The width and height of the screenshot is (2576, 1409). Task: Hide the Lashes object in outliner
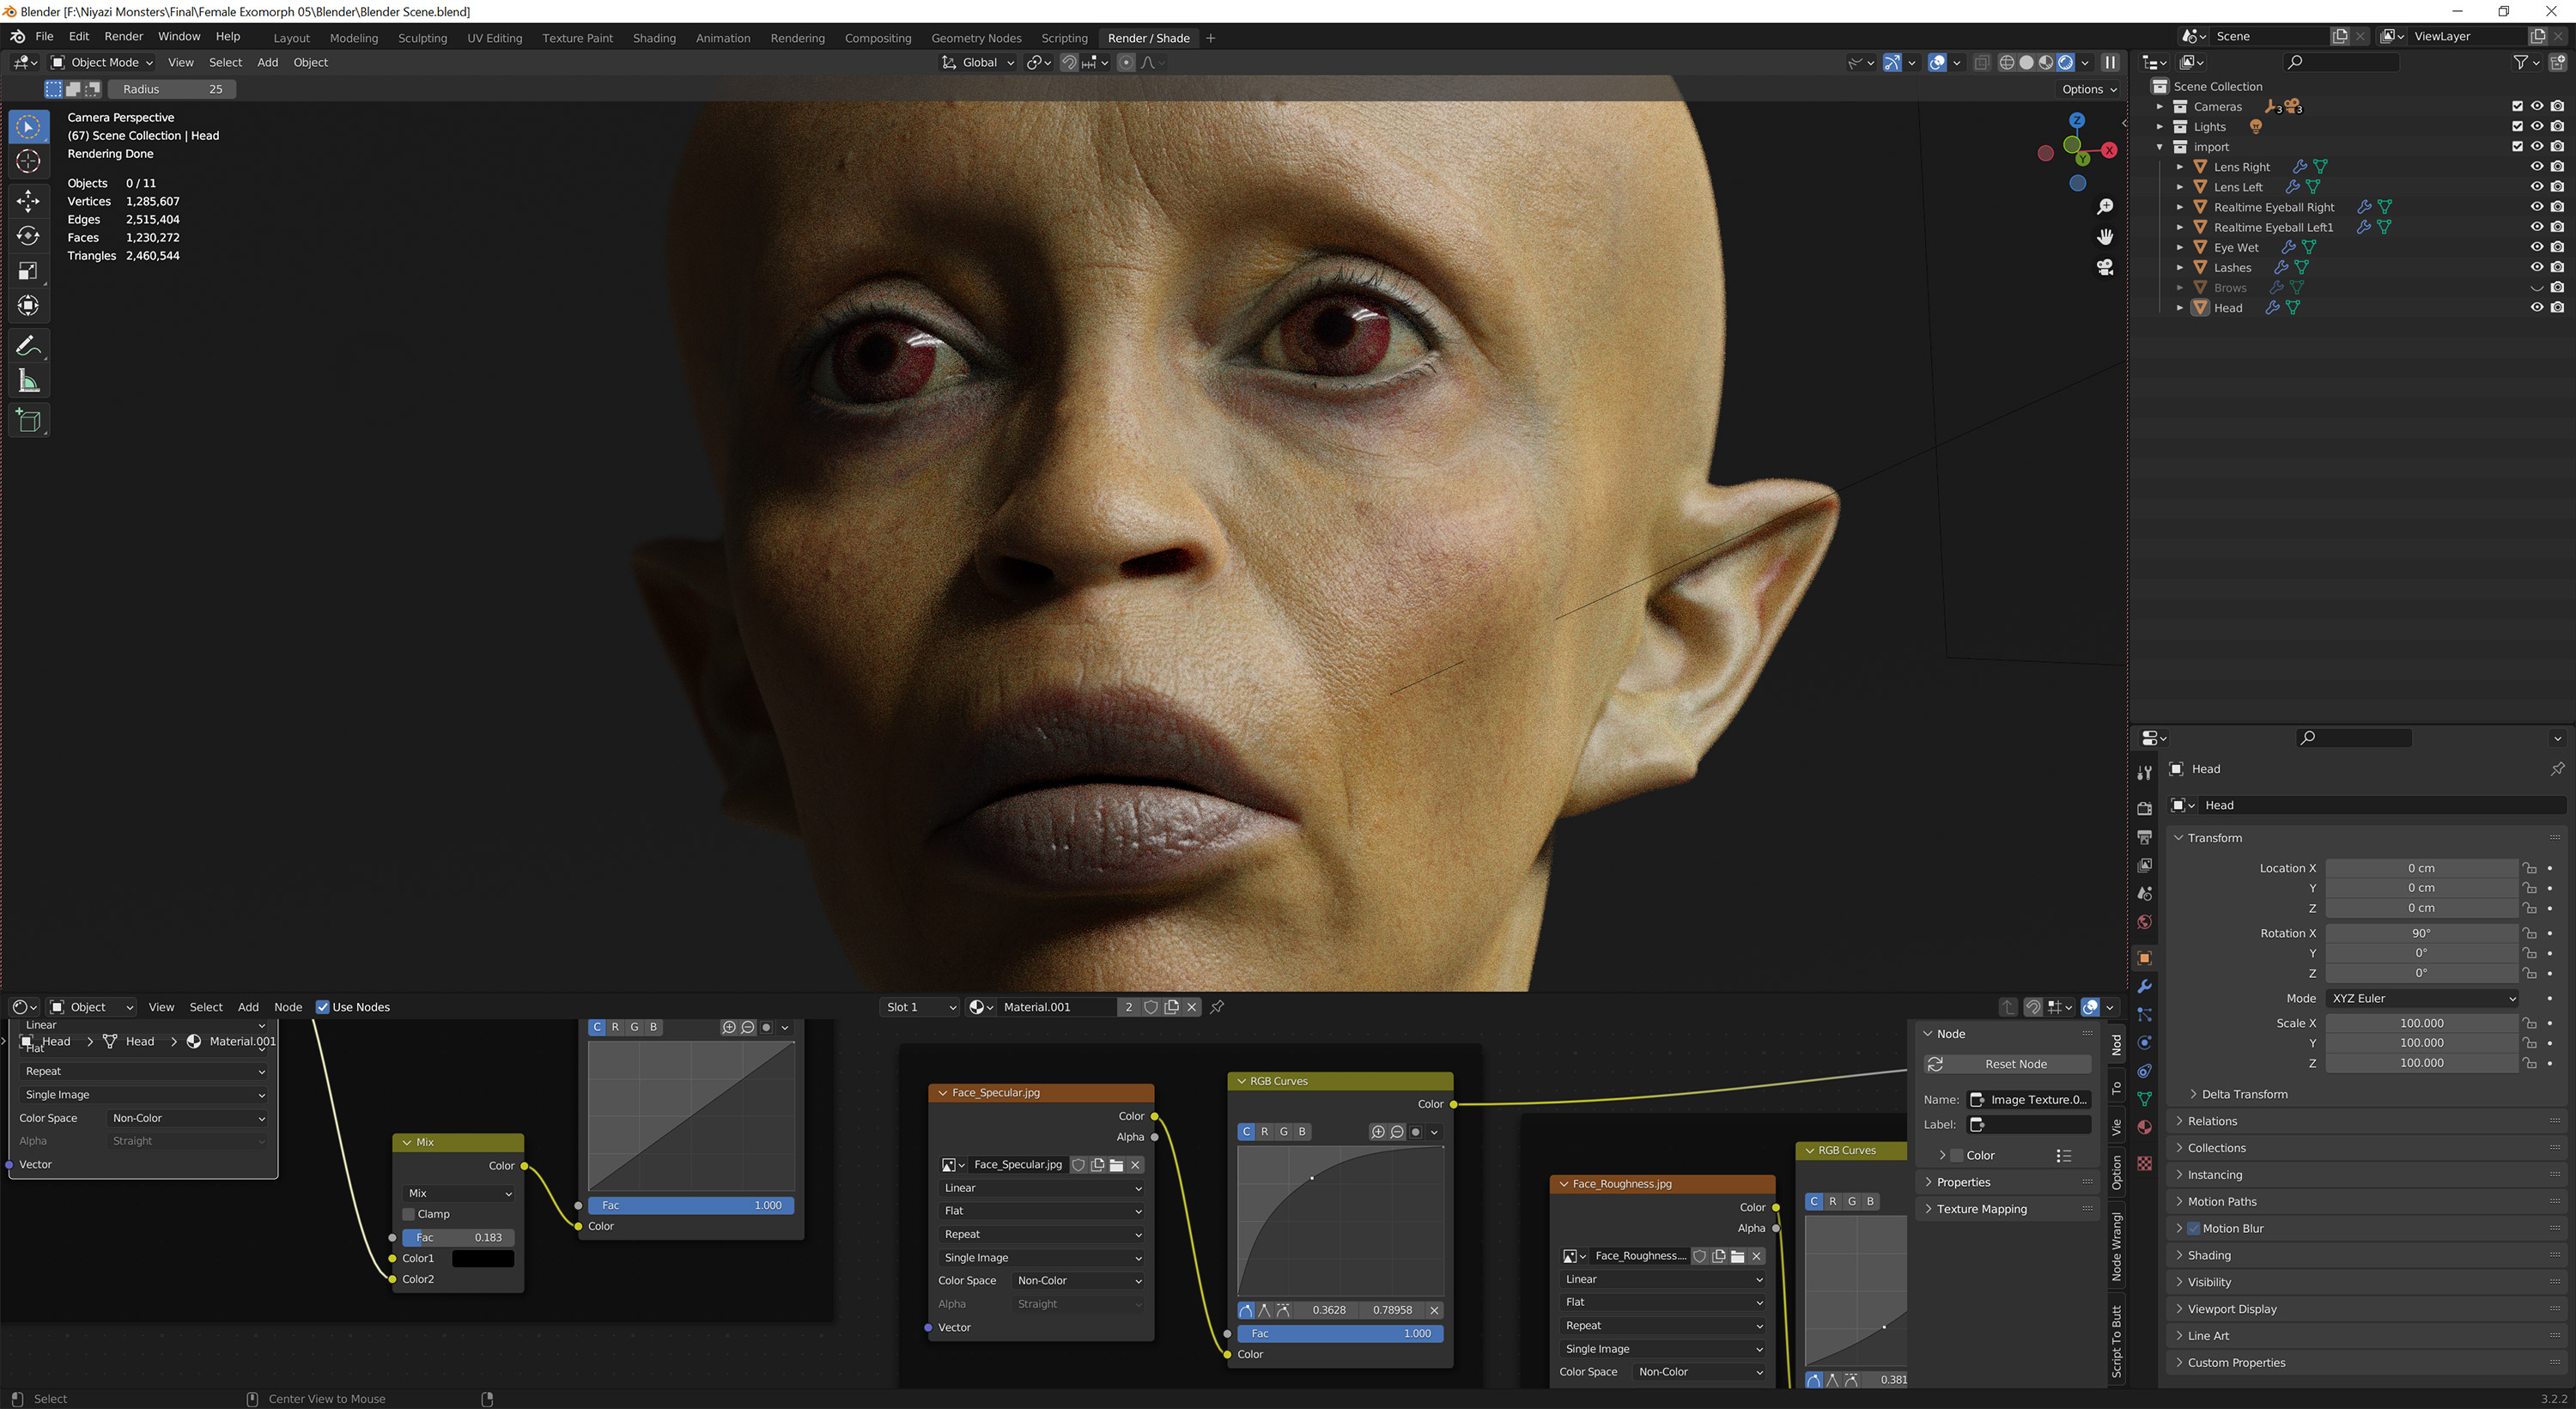[x=2536, y=267]
